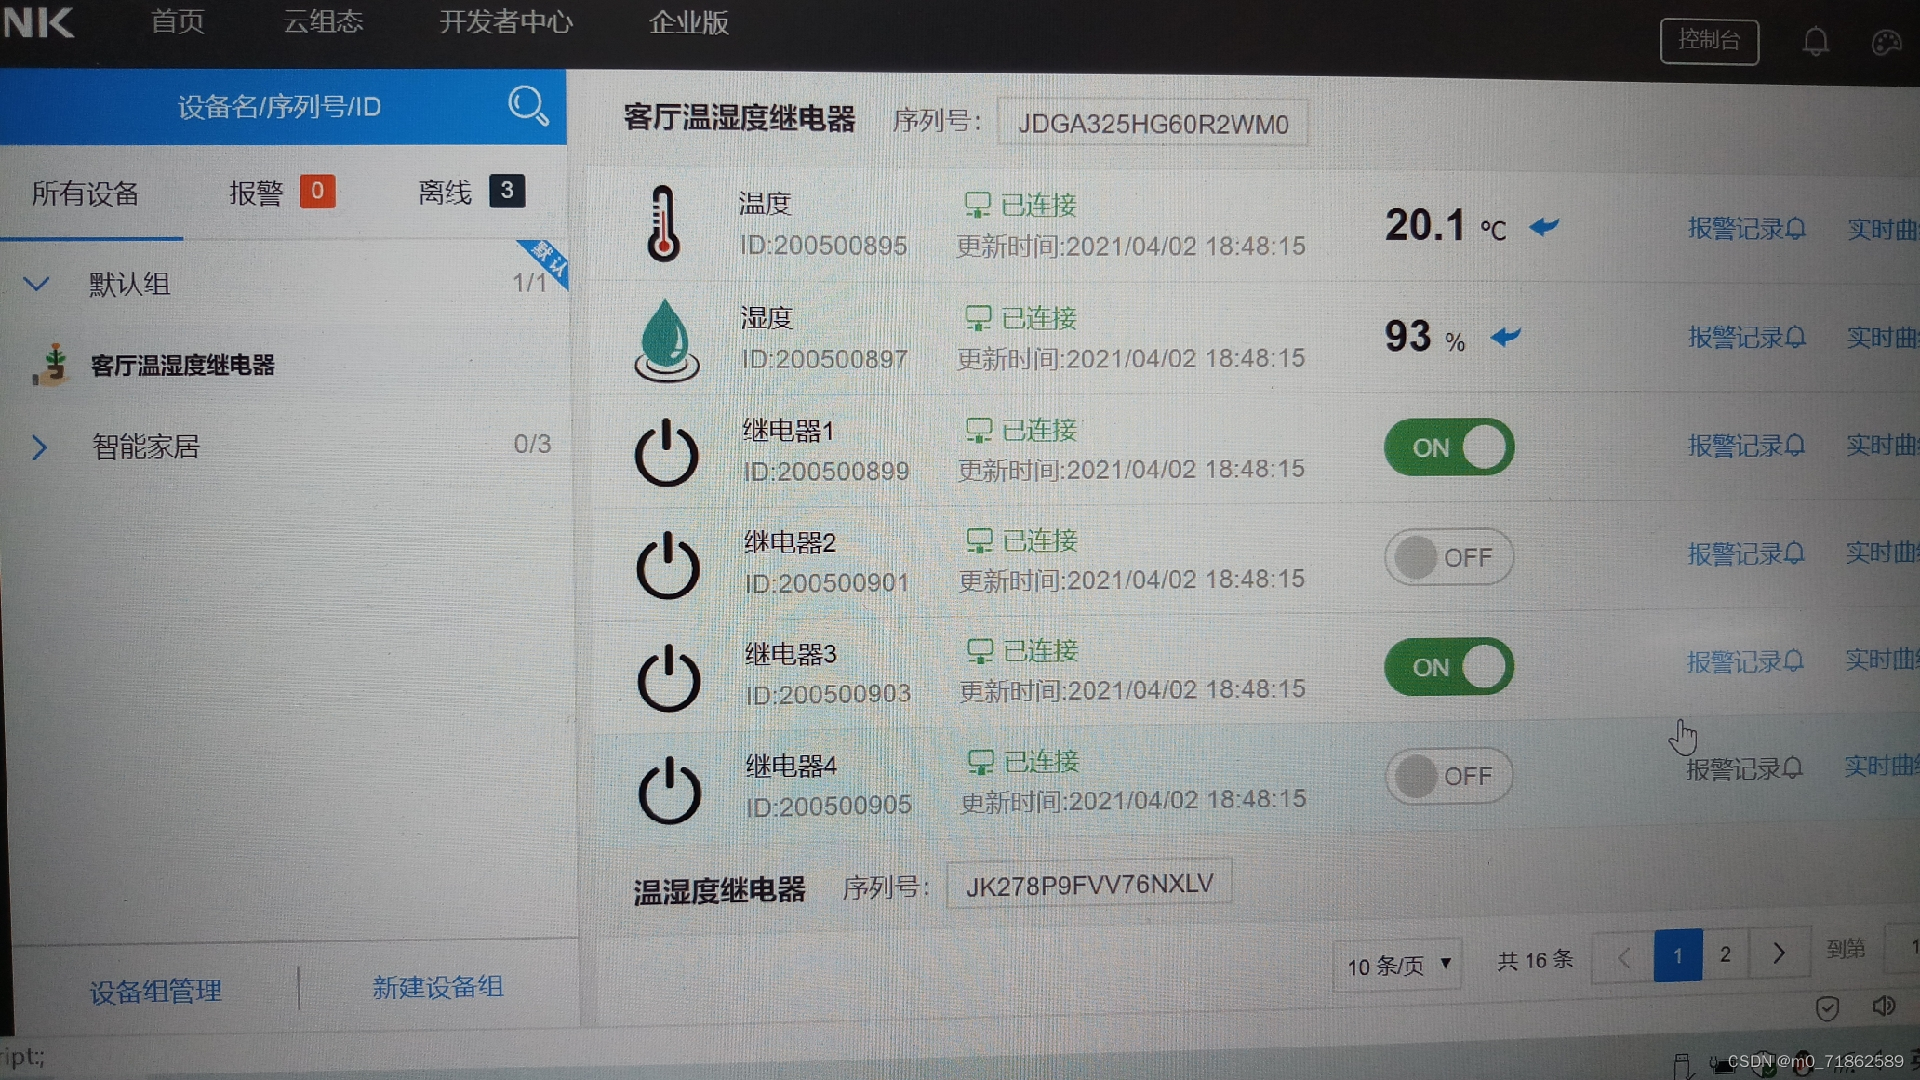The height and width of the screenshot is (1080, 1920).
Task: Turn on relay 2 switch
Action: tap(1448, 557)
